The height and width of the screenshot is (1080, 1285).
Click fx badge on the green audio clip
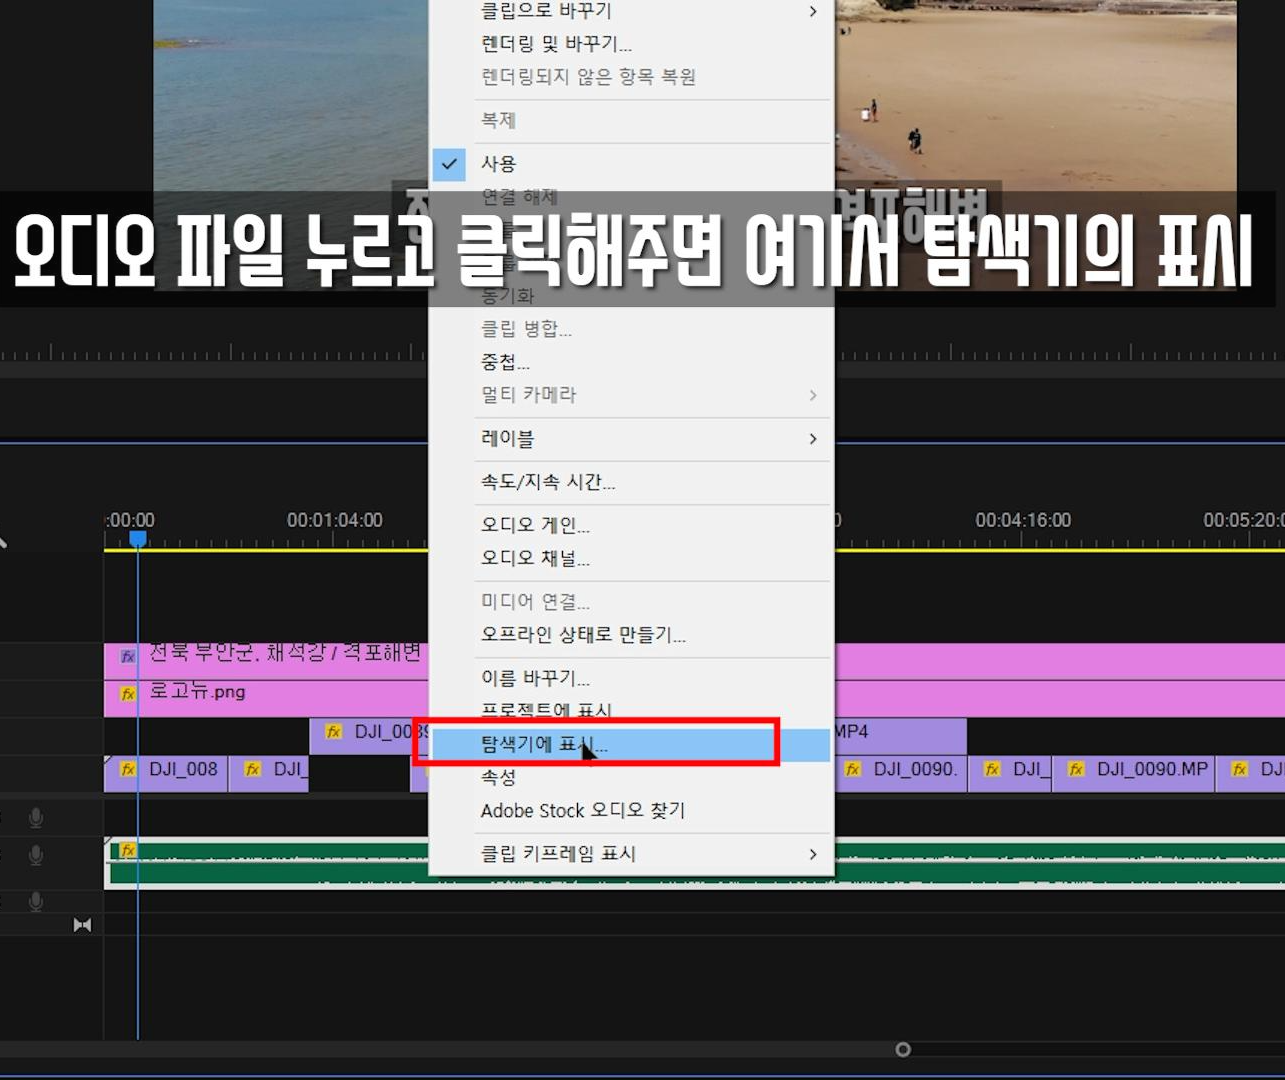pos(128,850)
